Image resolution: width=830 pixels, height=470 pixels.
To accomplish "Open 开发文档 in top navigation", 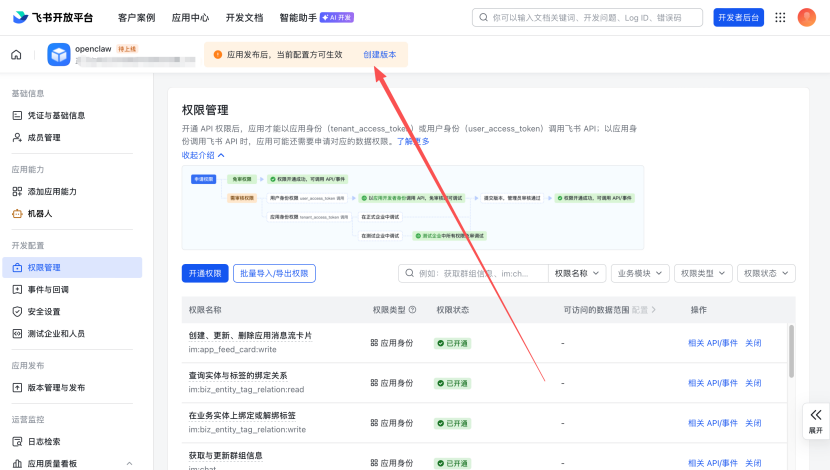I will coord(244,17).
